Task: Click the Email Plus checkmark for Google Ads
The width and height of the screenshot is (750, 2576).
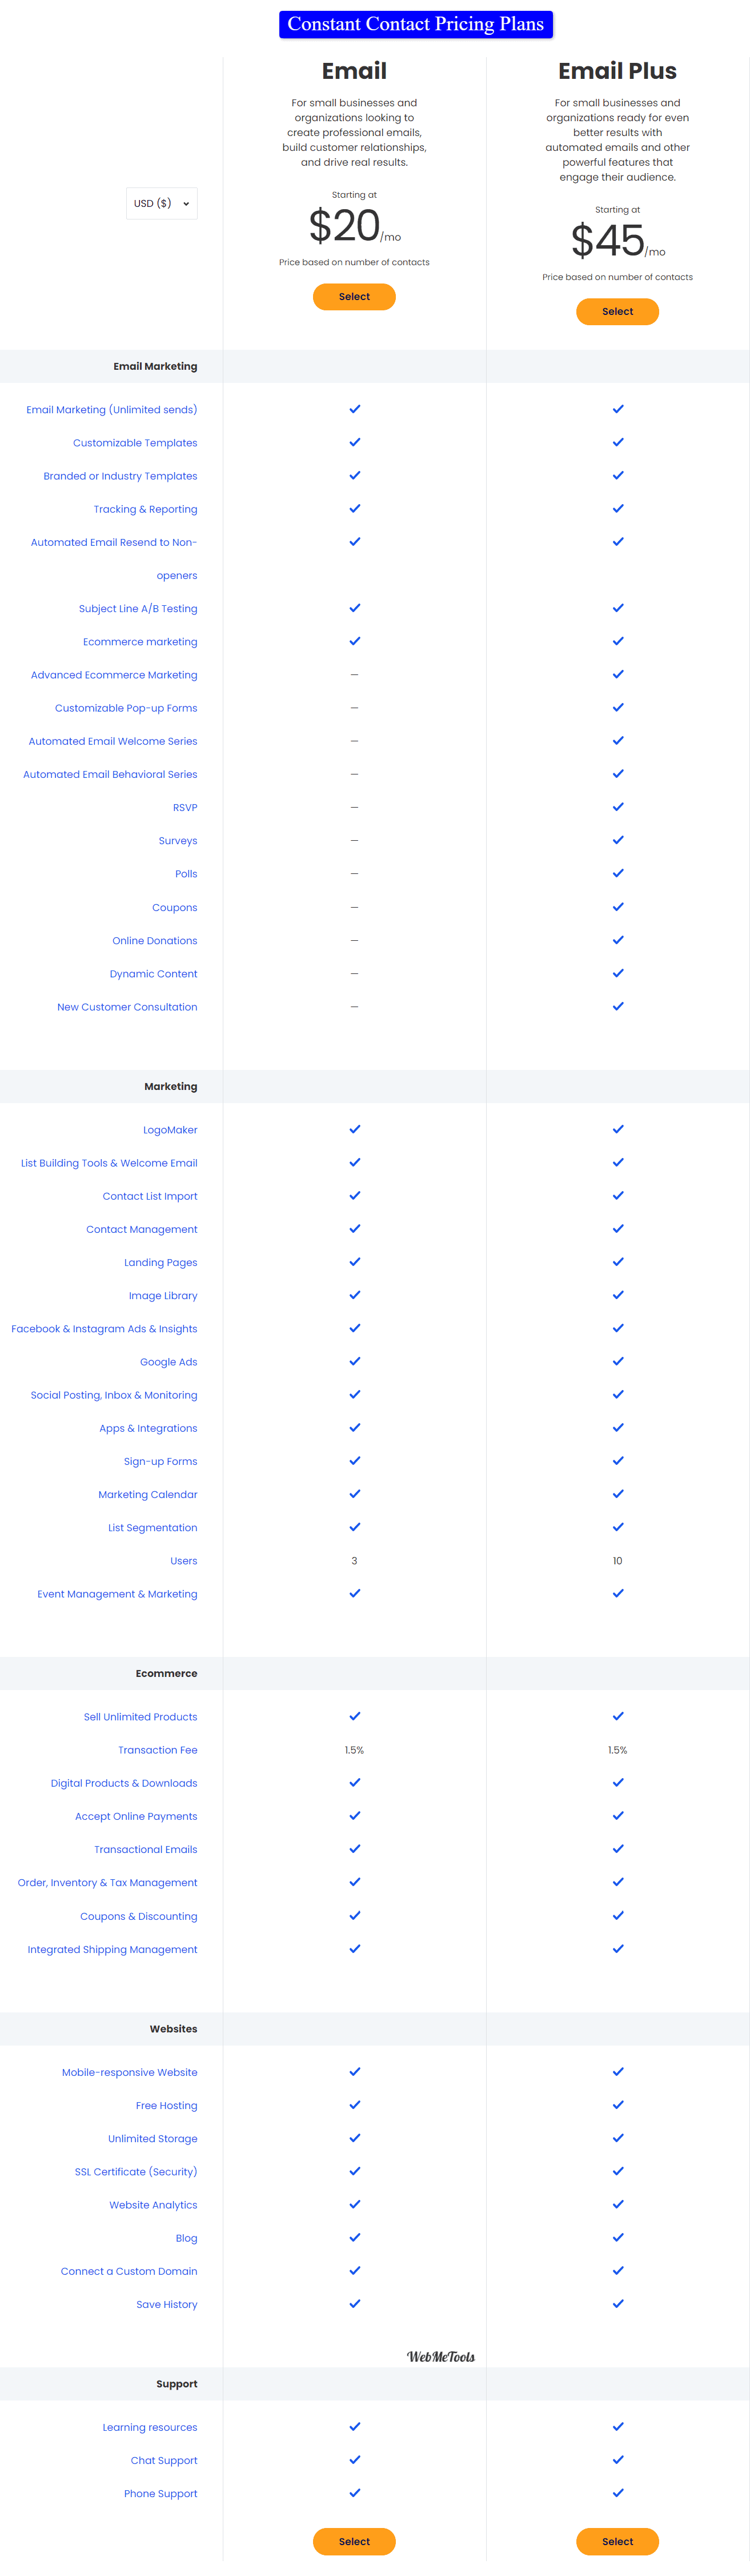Action: 618,1361
